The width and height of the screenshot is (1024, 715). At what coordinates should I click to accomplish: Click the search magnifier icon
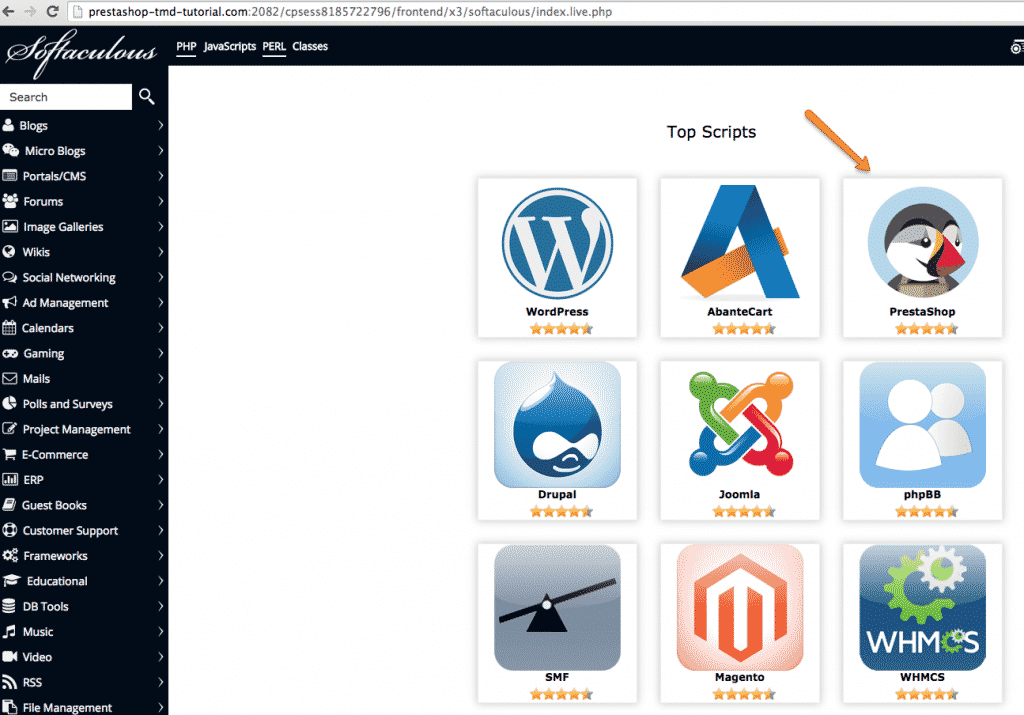click(146, 96)
